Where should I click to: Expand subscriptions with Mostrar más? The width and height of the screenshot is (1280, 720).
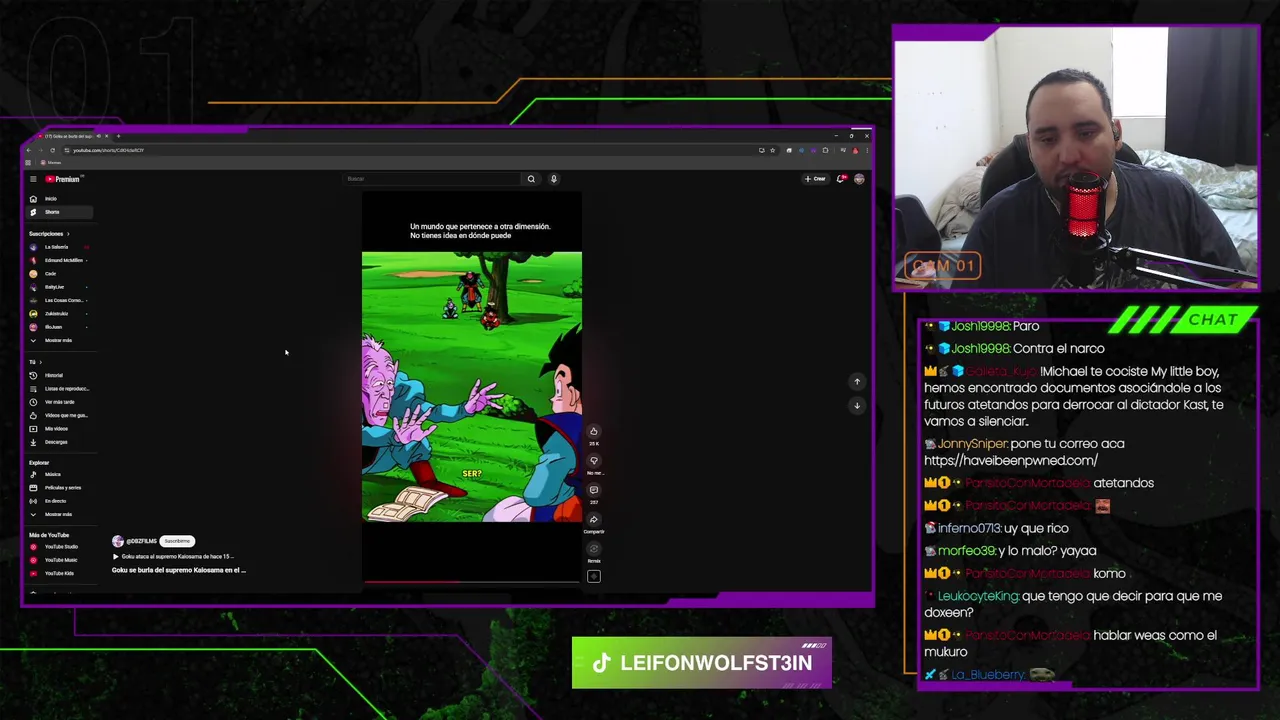[x=60, y=340]
